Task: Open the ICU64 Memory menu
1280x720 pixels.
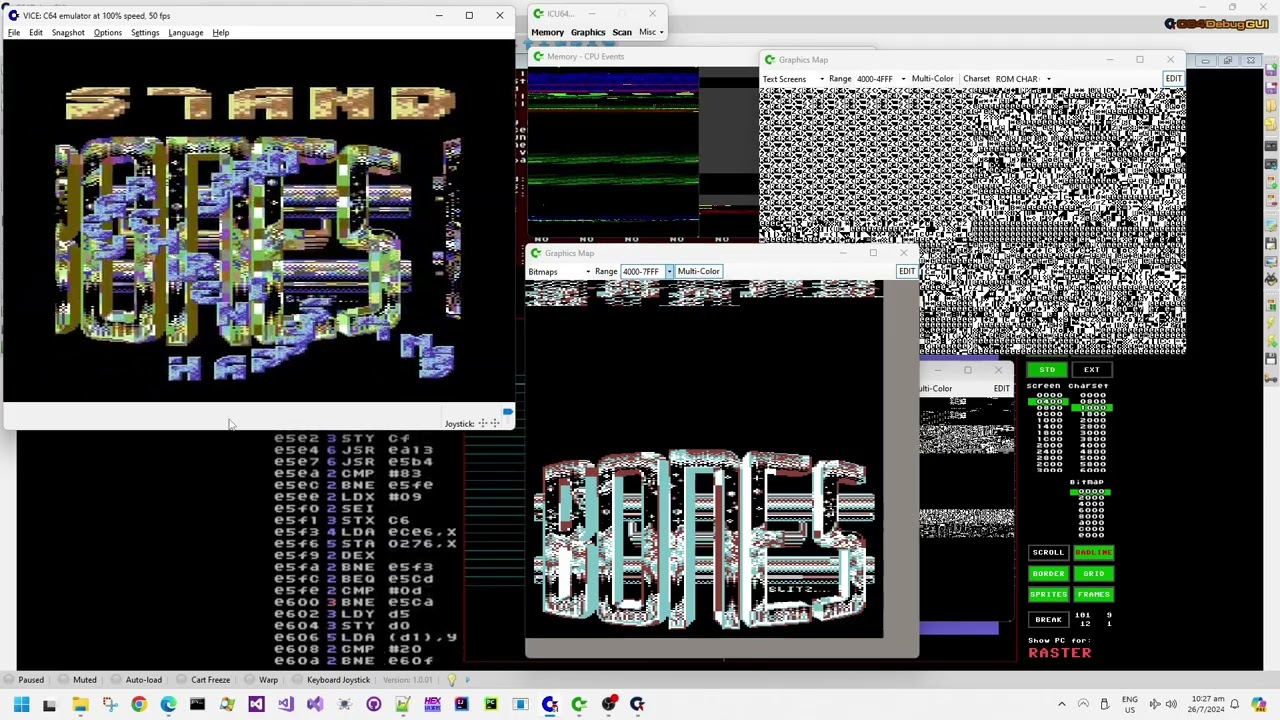Action: [547, 32]
